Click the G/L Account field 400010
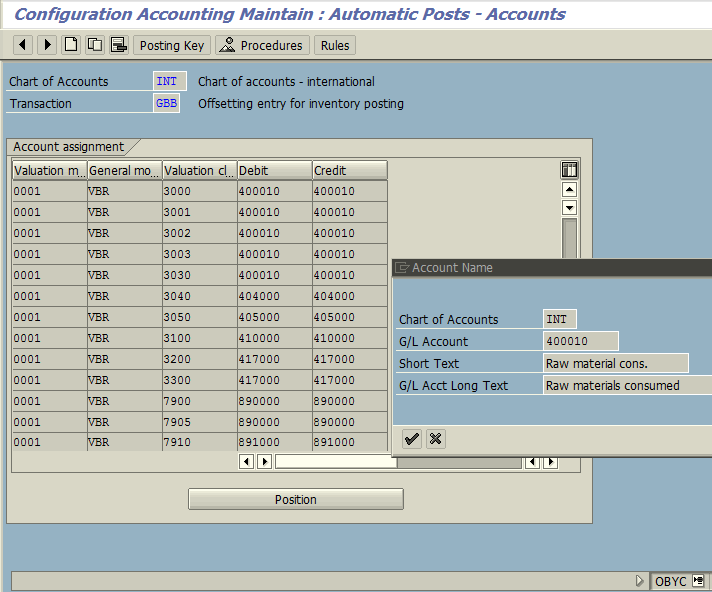This screenshot has height=592, width=712. tap(580, 341)
